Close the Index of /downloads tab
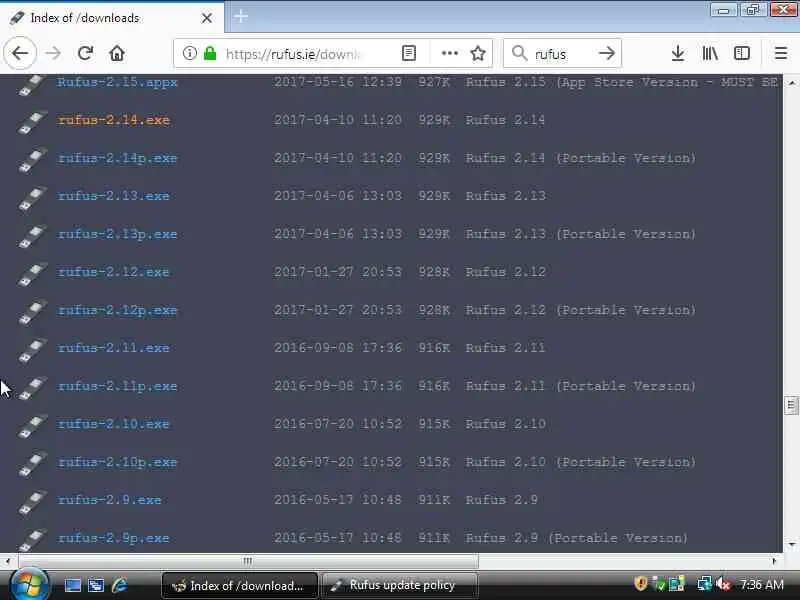 tap(207, 18)
